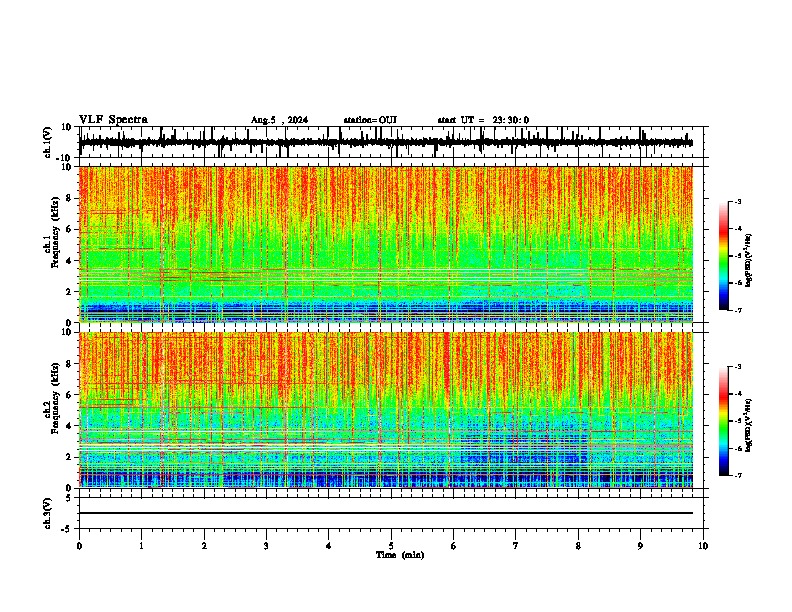
Task: Click time axis tick label "3"
Action: (x=266, y=546)
